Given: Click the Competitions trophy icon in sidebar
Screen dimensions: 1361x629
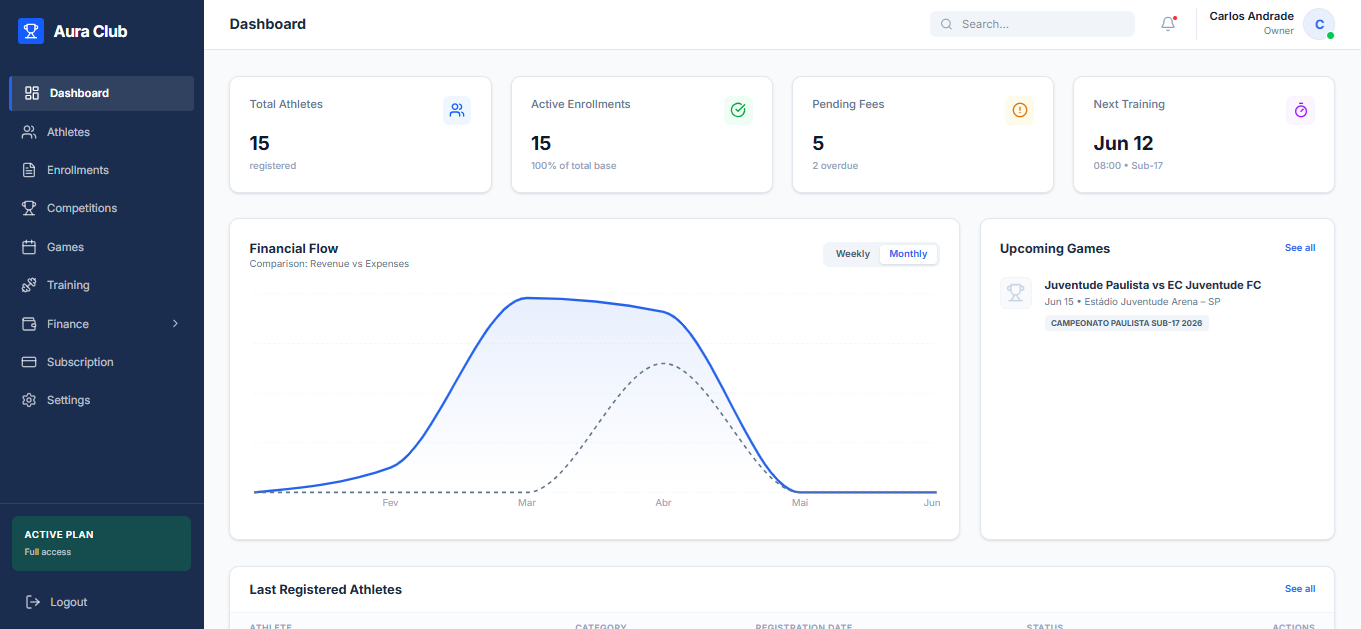Looking at the screenshot, I should click(x=29, y=208).
